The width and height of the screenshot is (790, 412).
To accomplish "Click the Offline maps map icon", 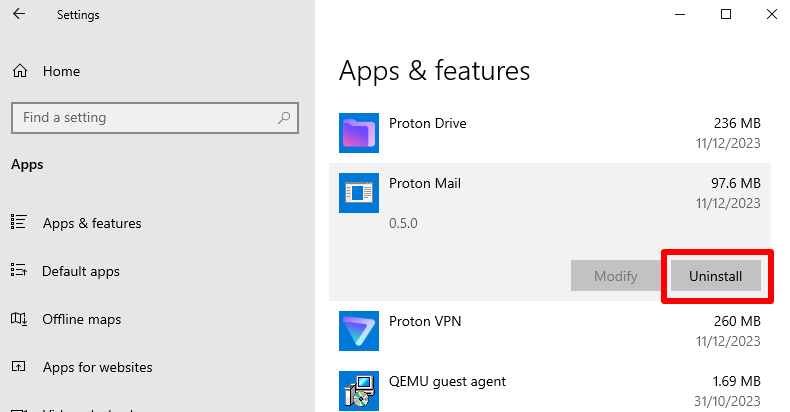I will (19, 318).
